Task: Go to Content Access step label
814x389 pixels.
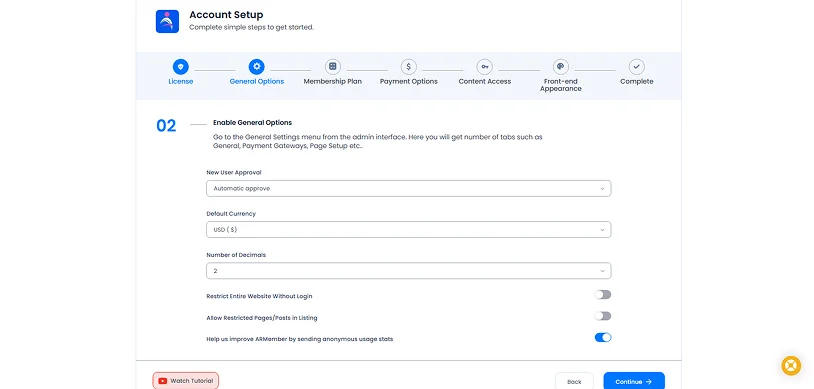Action: [x=484, y=82]
